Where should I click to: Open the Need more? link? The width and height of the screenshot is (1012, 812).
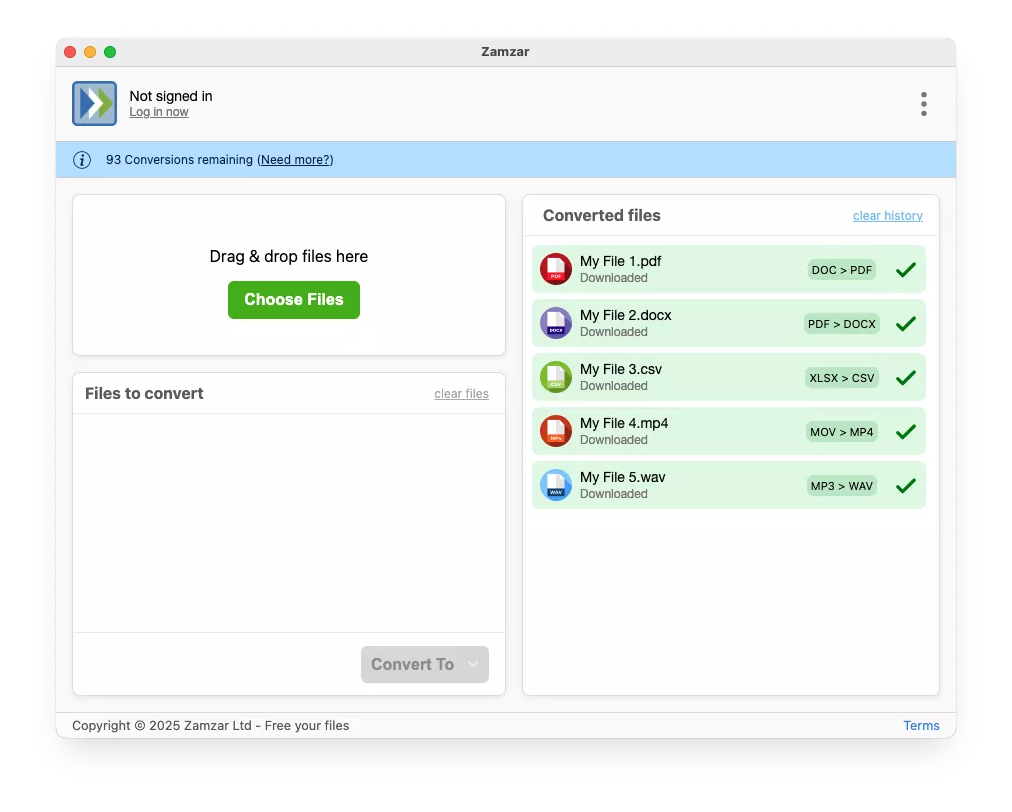point(296,160)
